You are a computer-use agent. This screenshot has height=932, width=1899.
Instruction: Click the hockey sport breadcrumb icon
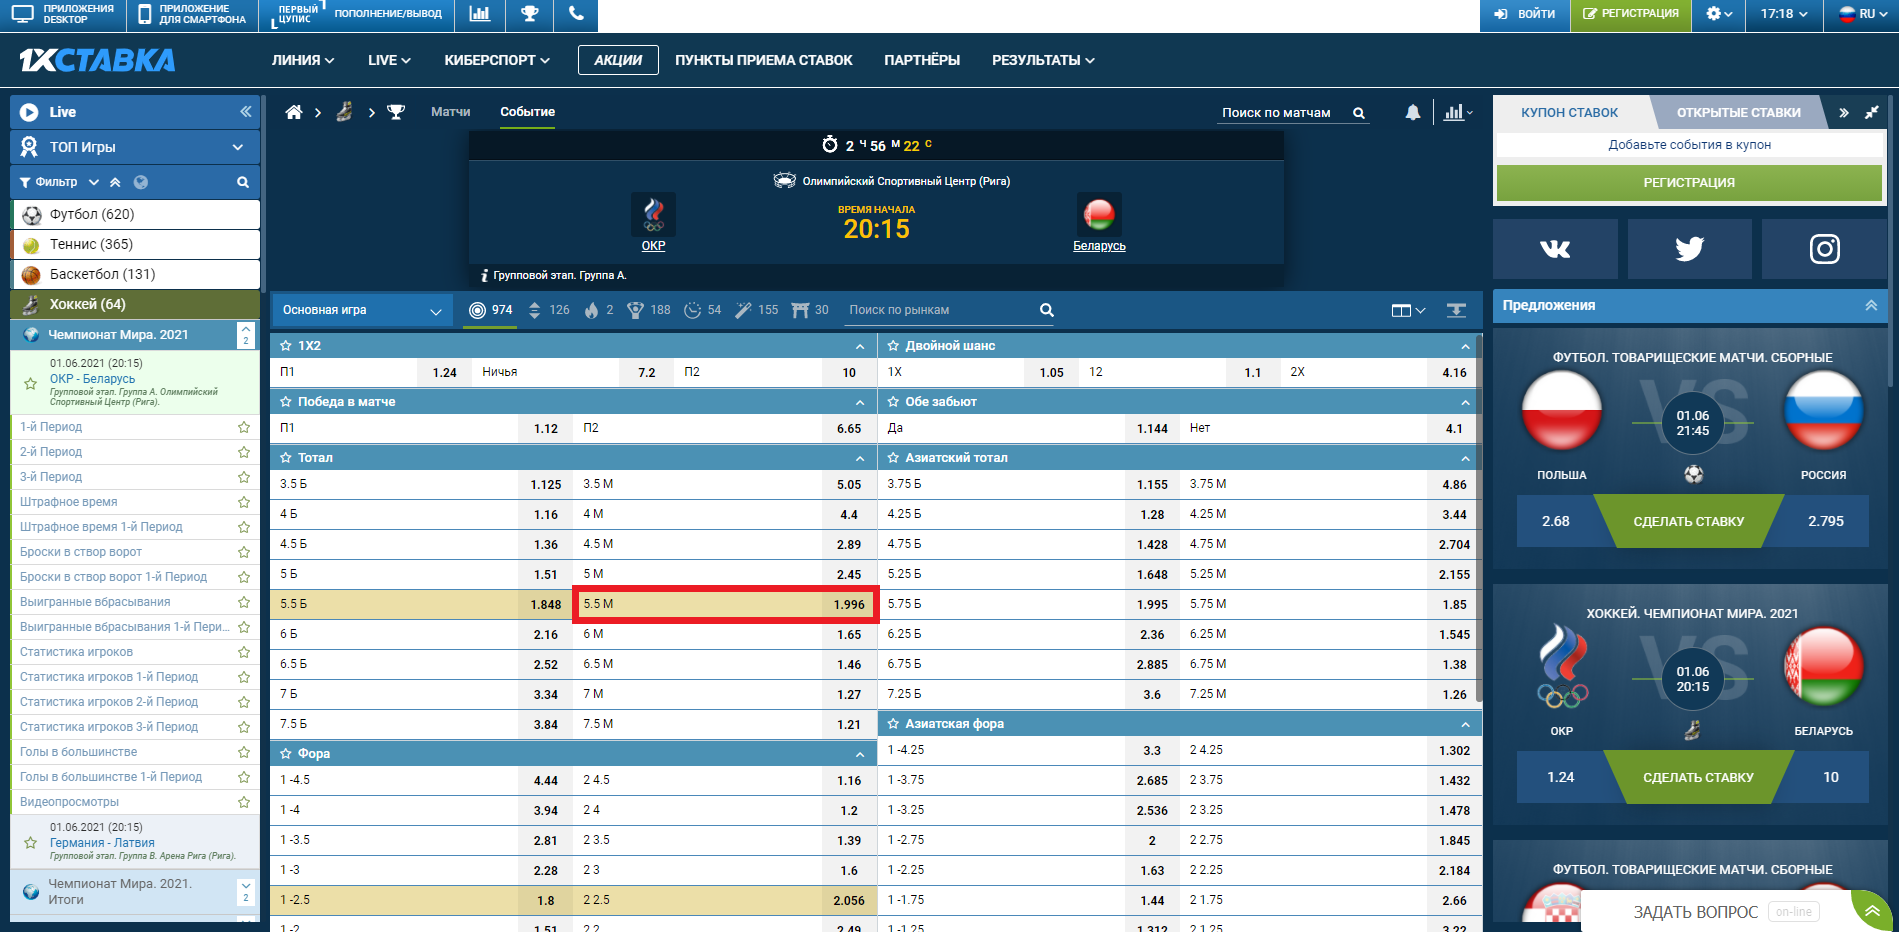[344, 112]
